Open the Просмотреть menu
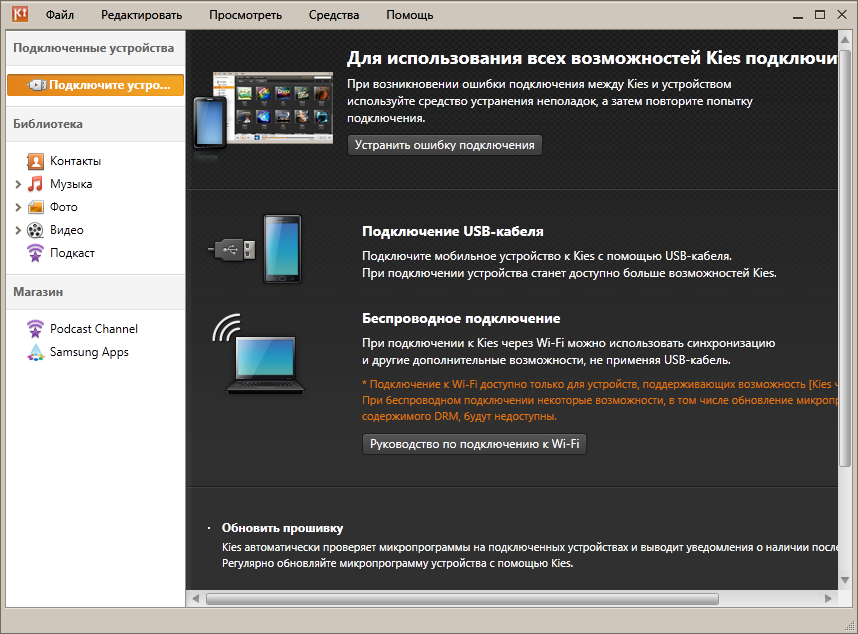 tap(245, 15)
